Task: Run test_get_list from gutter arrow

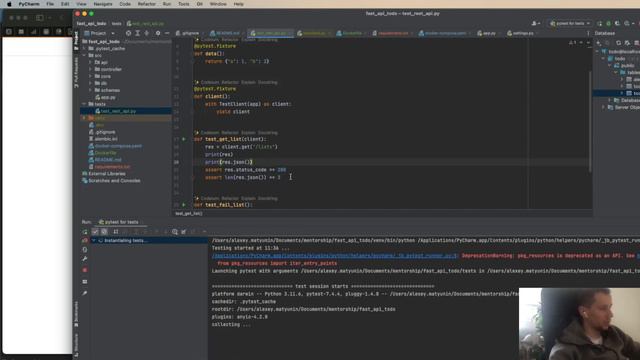Action: point(184,139)
